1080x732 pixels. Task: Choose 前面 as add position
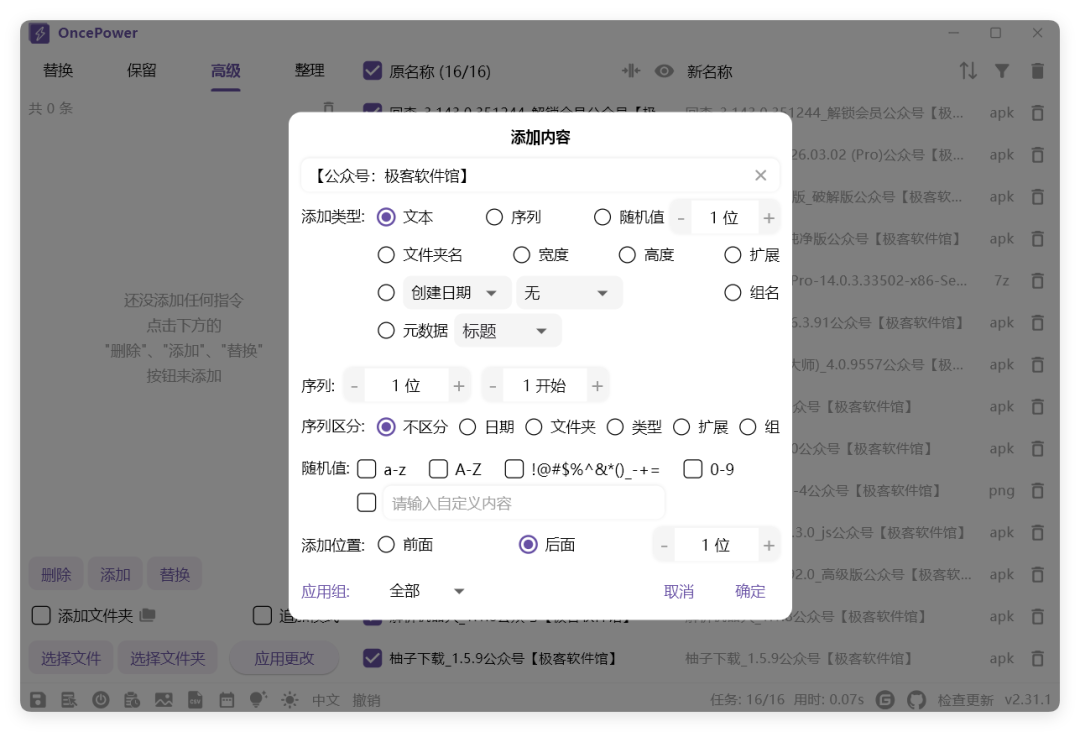tap(386, 545)
